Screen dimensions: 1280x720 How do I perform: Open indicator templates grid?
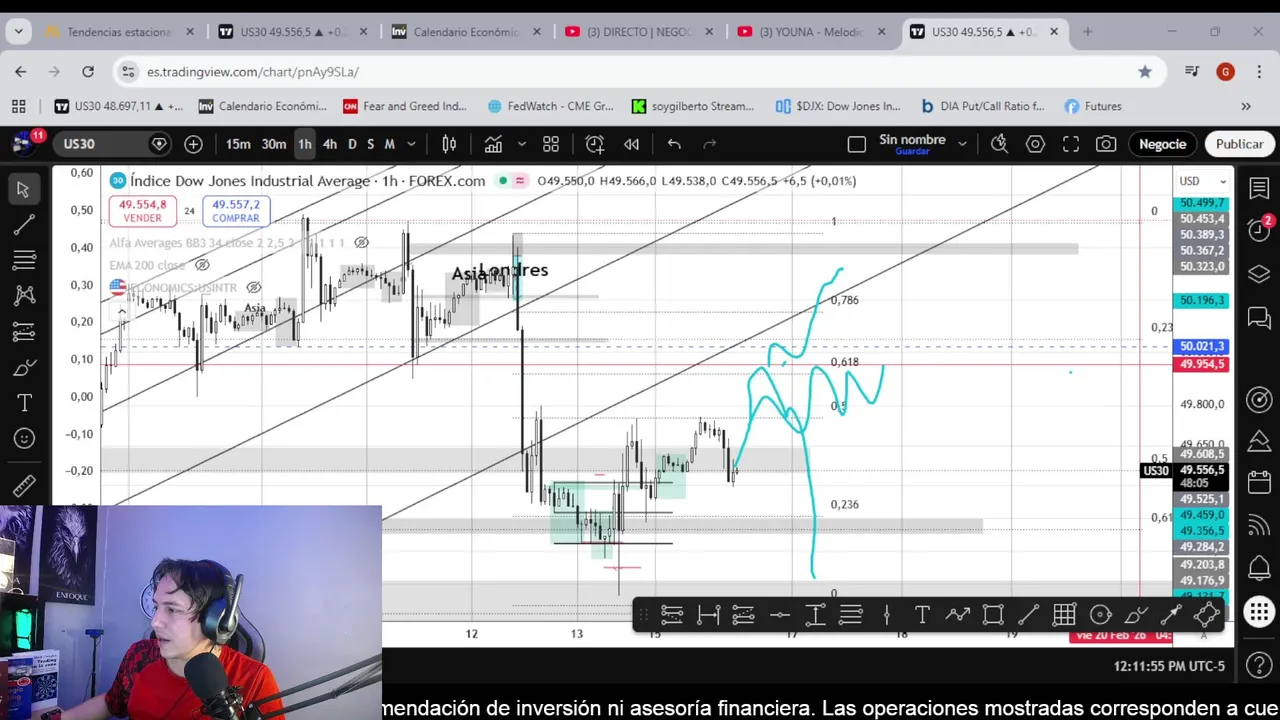point(551,144)
